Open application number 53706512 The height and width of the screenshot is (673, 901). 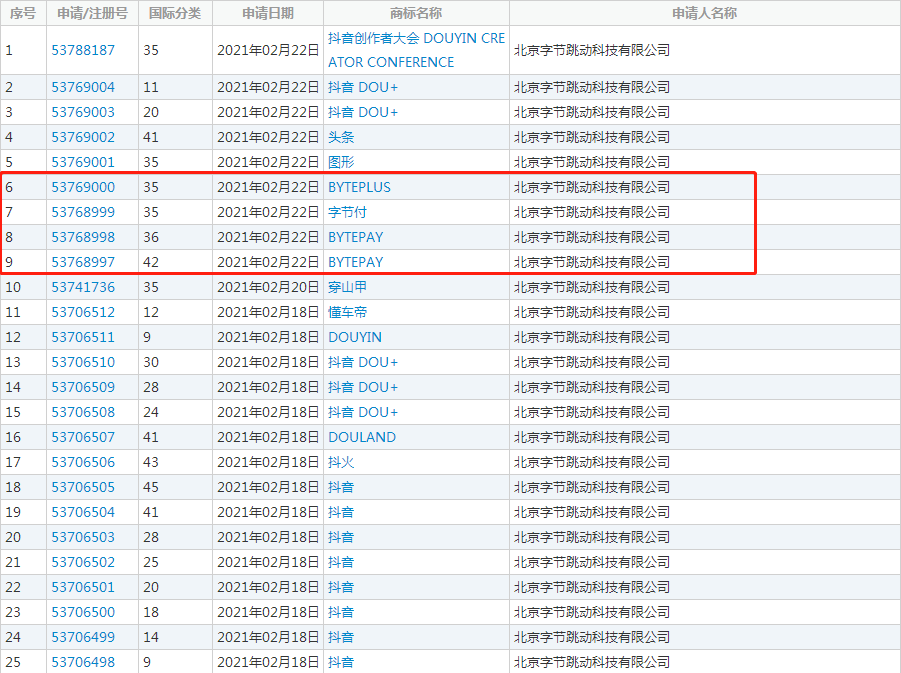point(83,312)
